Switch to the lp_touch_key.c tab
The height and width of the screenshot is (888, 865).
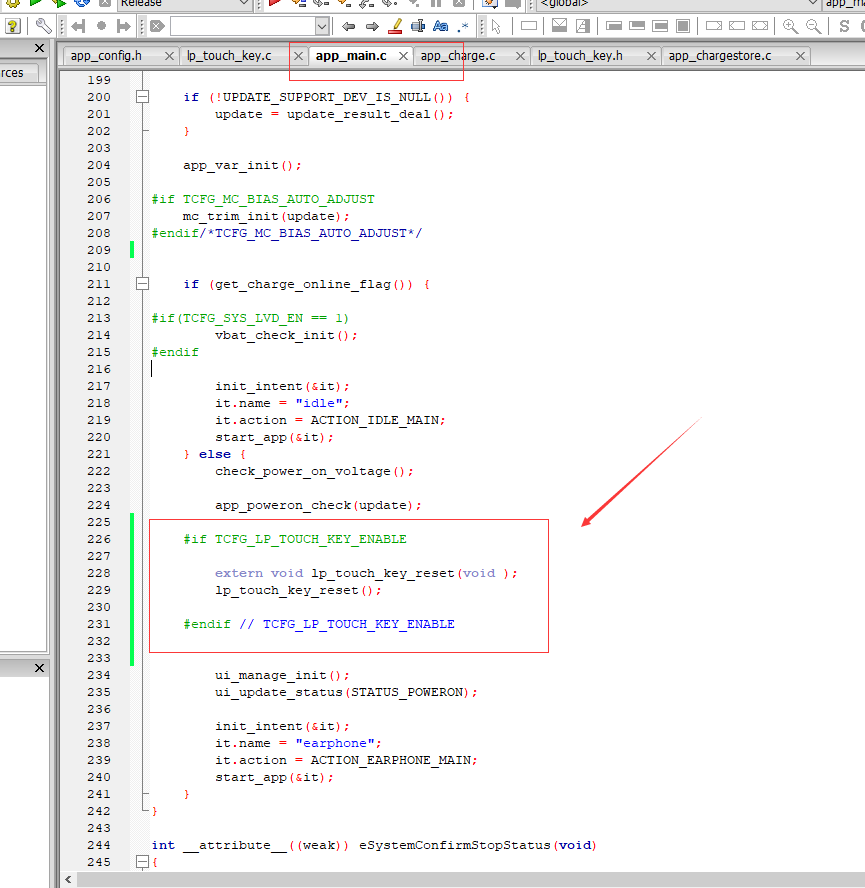[x=229, y=56]
